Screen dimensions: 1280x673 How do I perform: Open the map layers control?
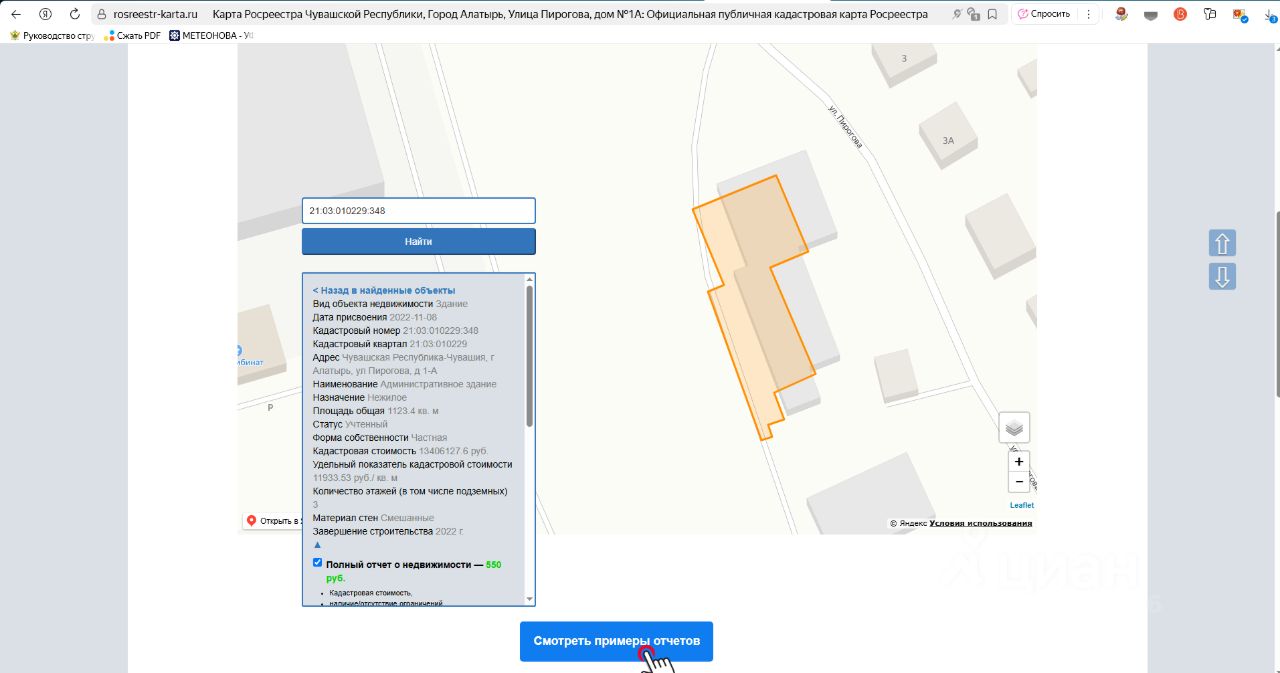tap(1014, 427)
